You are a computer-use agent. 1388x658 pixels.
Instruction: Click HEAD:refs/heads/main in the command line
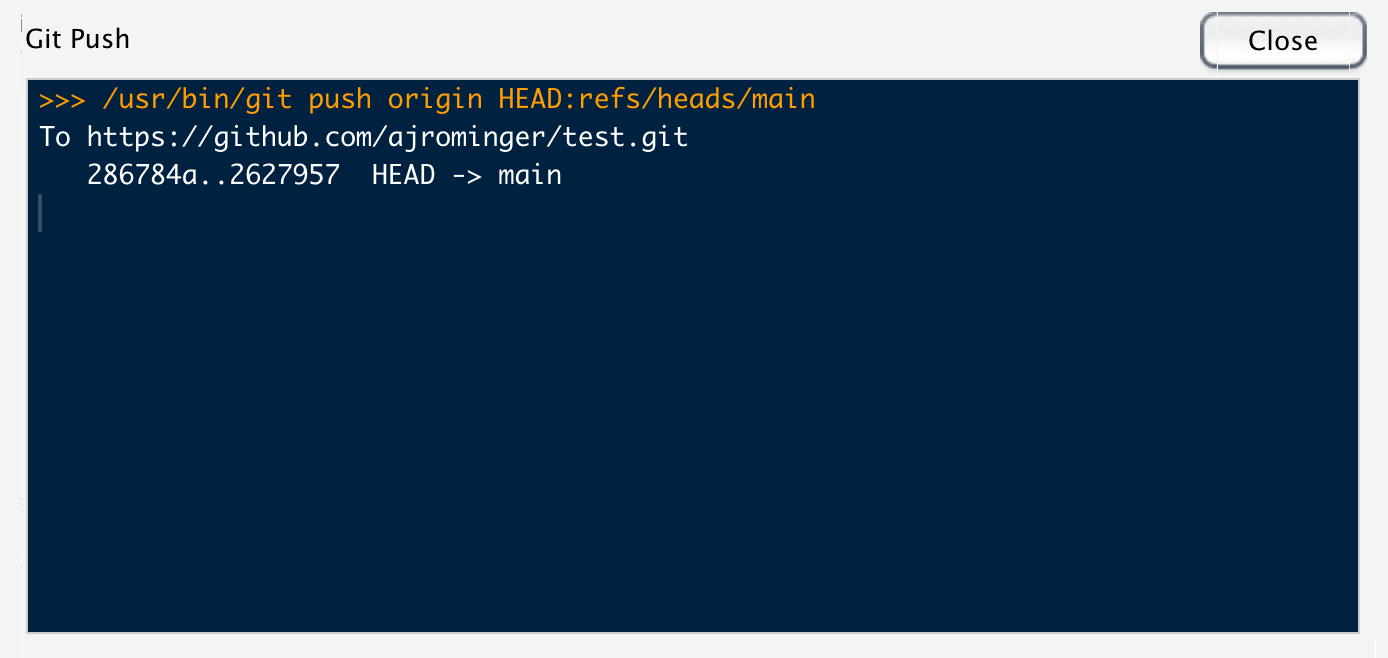coord(657,99)
